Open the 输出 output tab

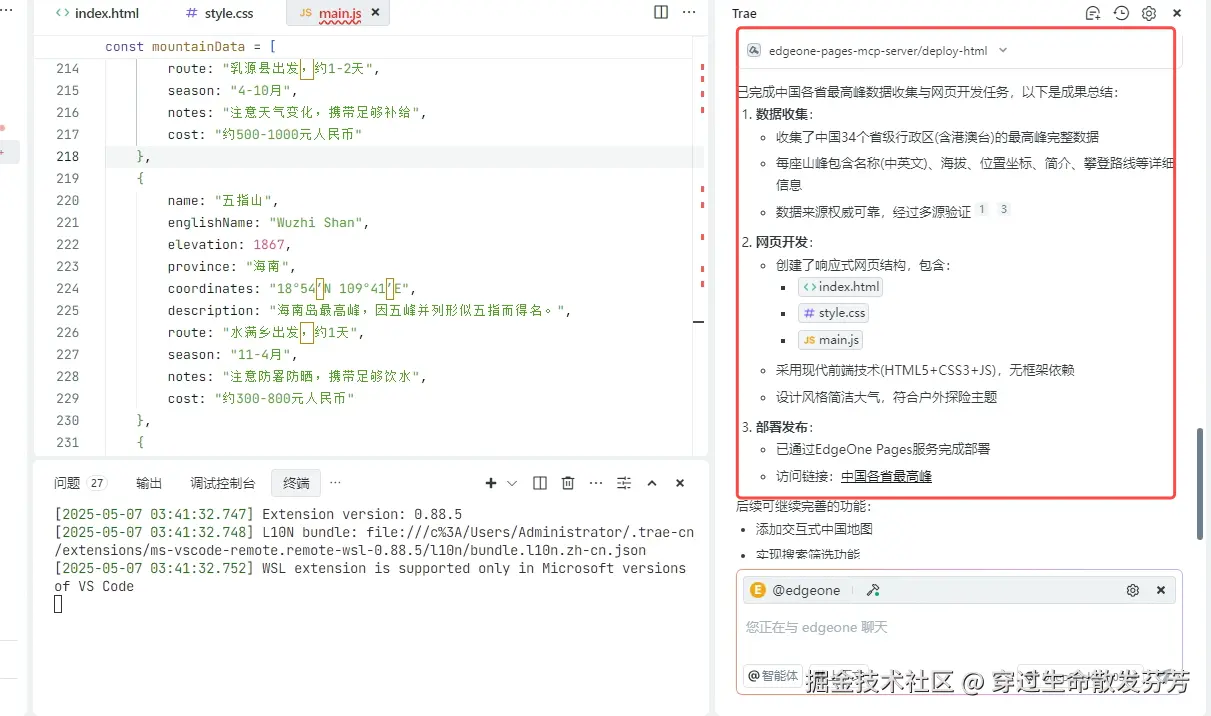(149, 483)
